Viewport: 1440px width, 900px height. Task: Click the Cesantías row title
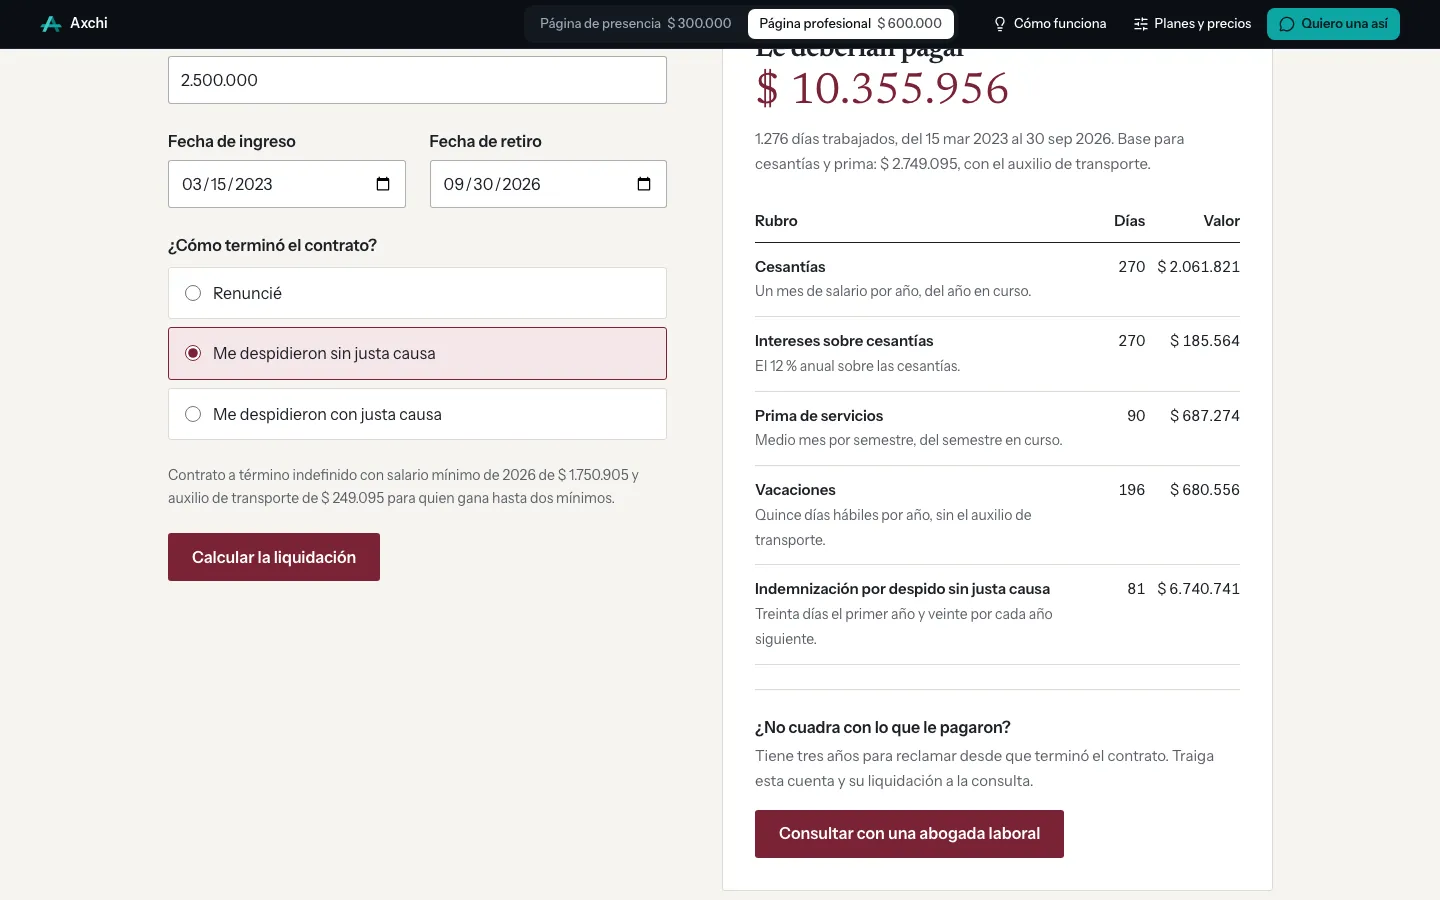[x=790, y=267]
